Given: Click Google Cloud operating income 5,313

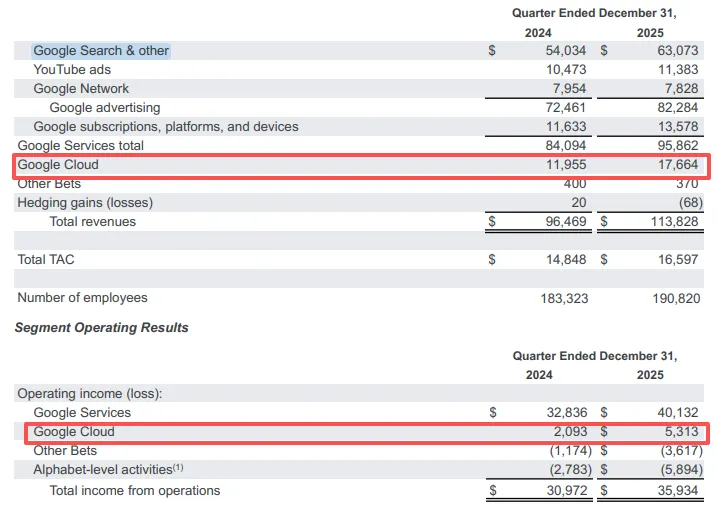Looking at the screenshot, I should click(681, 432).
